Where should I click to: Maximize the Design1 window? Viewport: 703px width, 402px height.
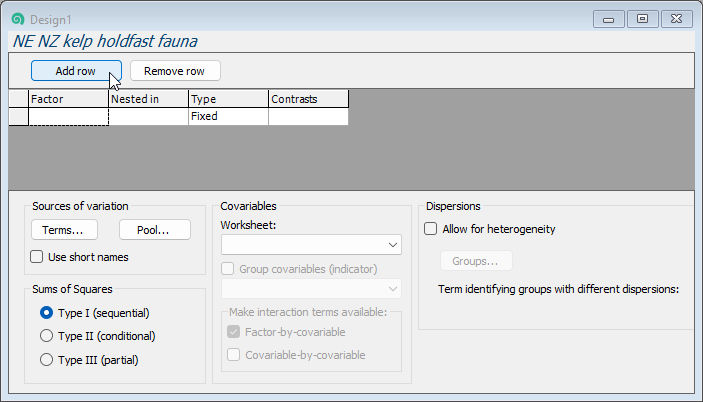pyautogui.click(x=642, y=19)
